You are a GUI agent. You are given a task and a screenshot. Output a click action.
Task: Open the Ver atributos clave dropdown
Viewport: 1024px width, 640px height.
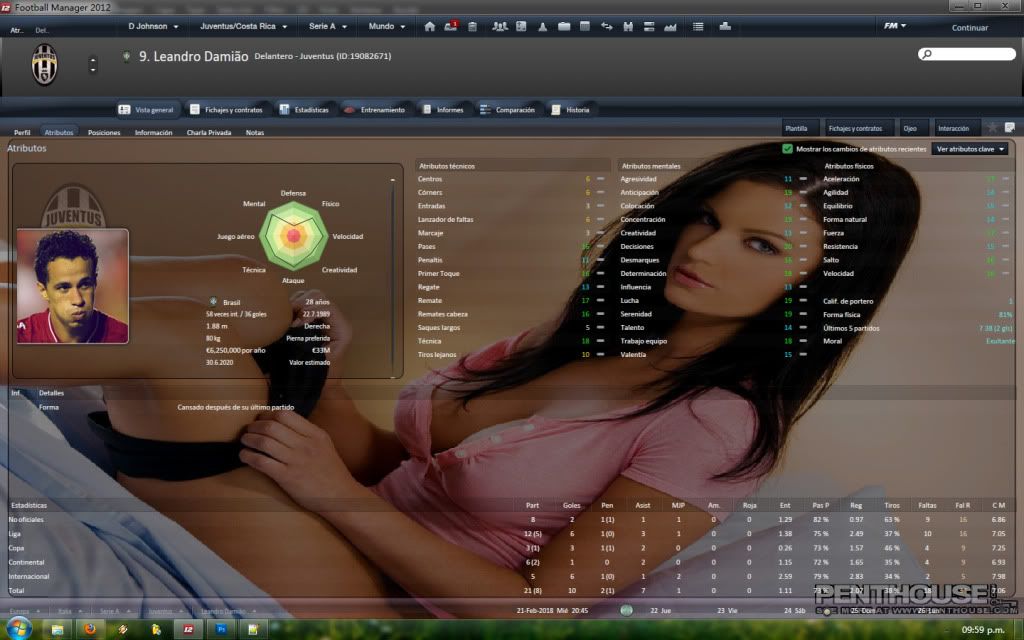pyautogui.click(x=970, y=149)
